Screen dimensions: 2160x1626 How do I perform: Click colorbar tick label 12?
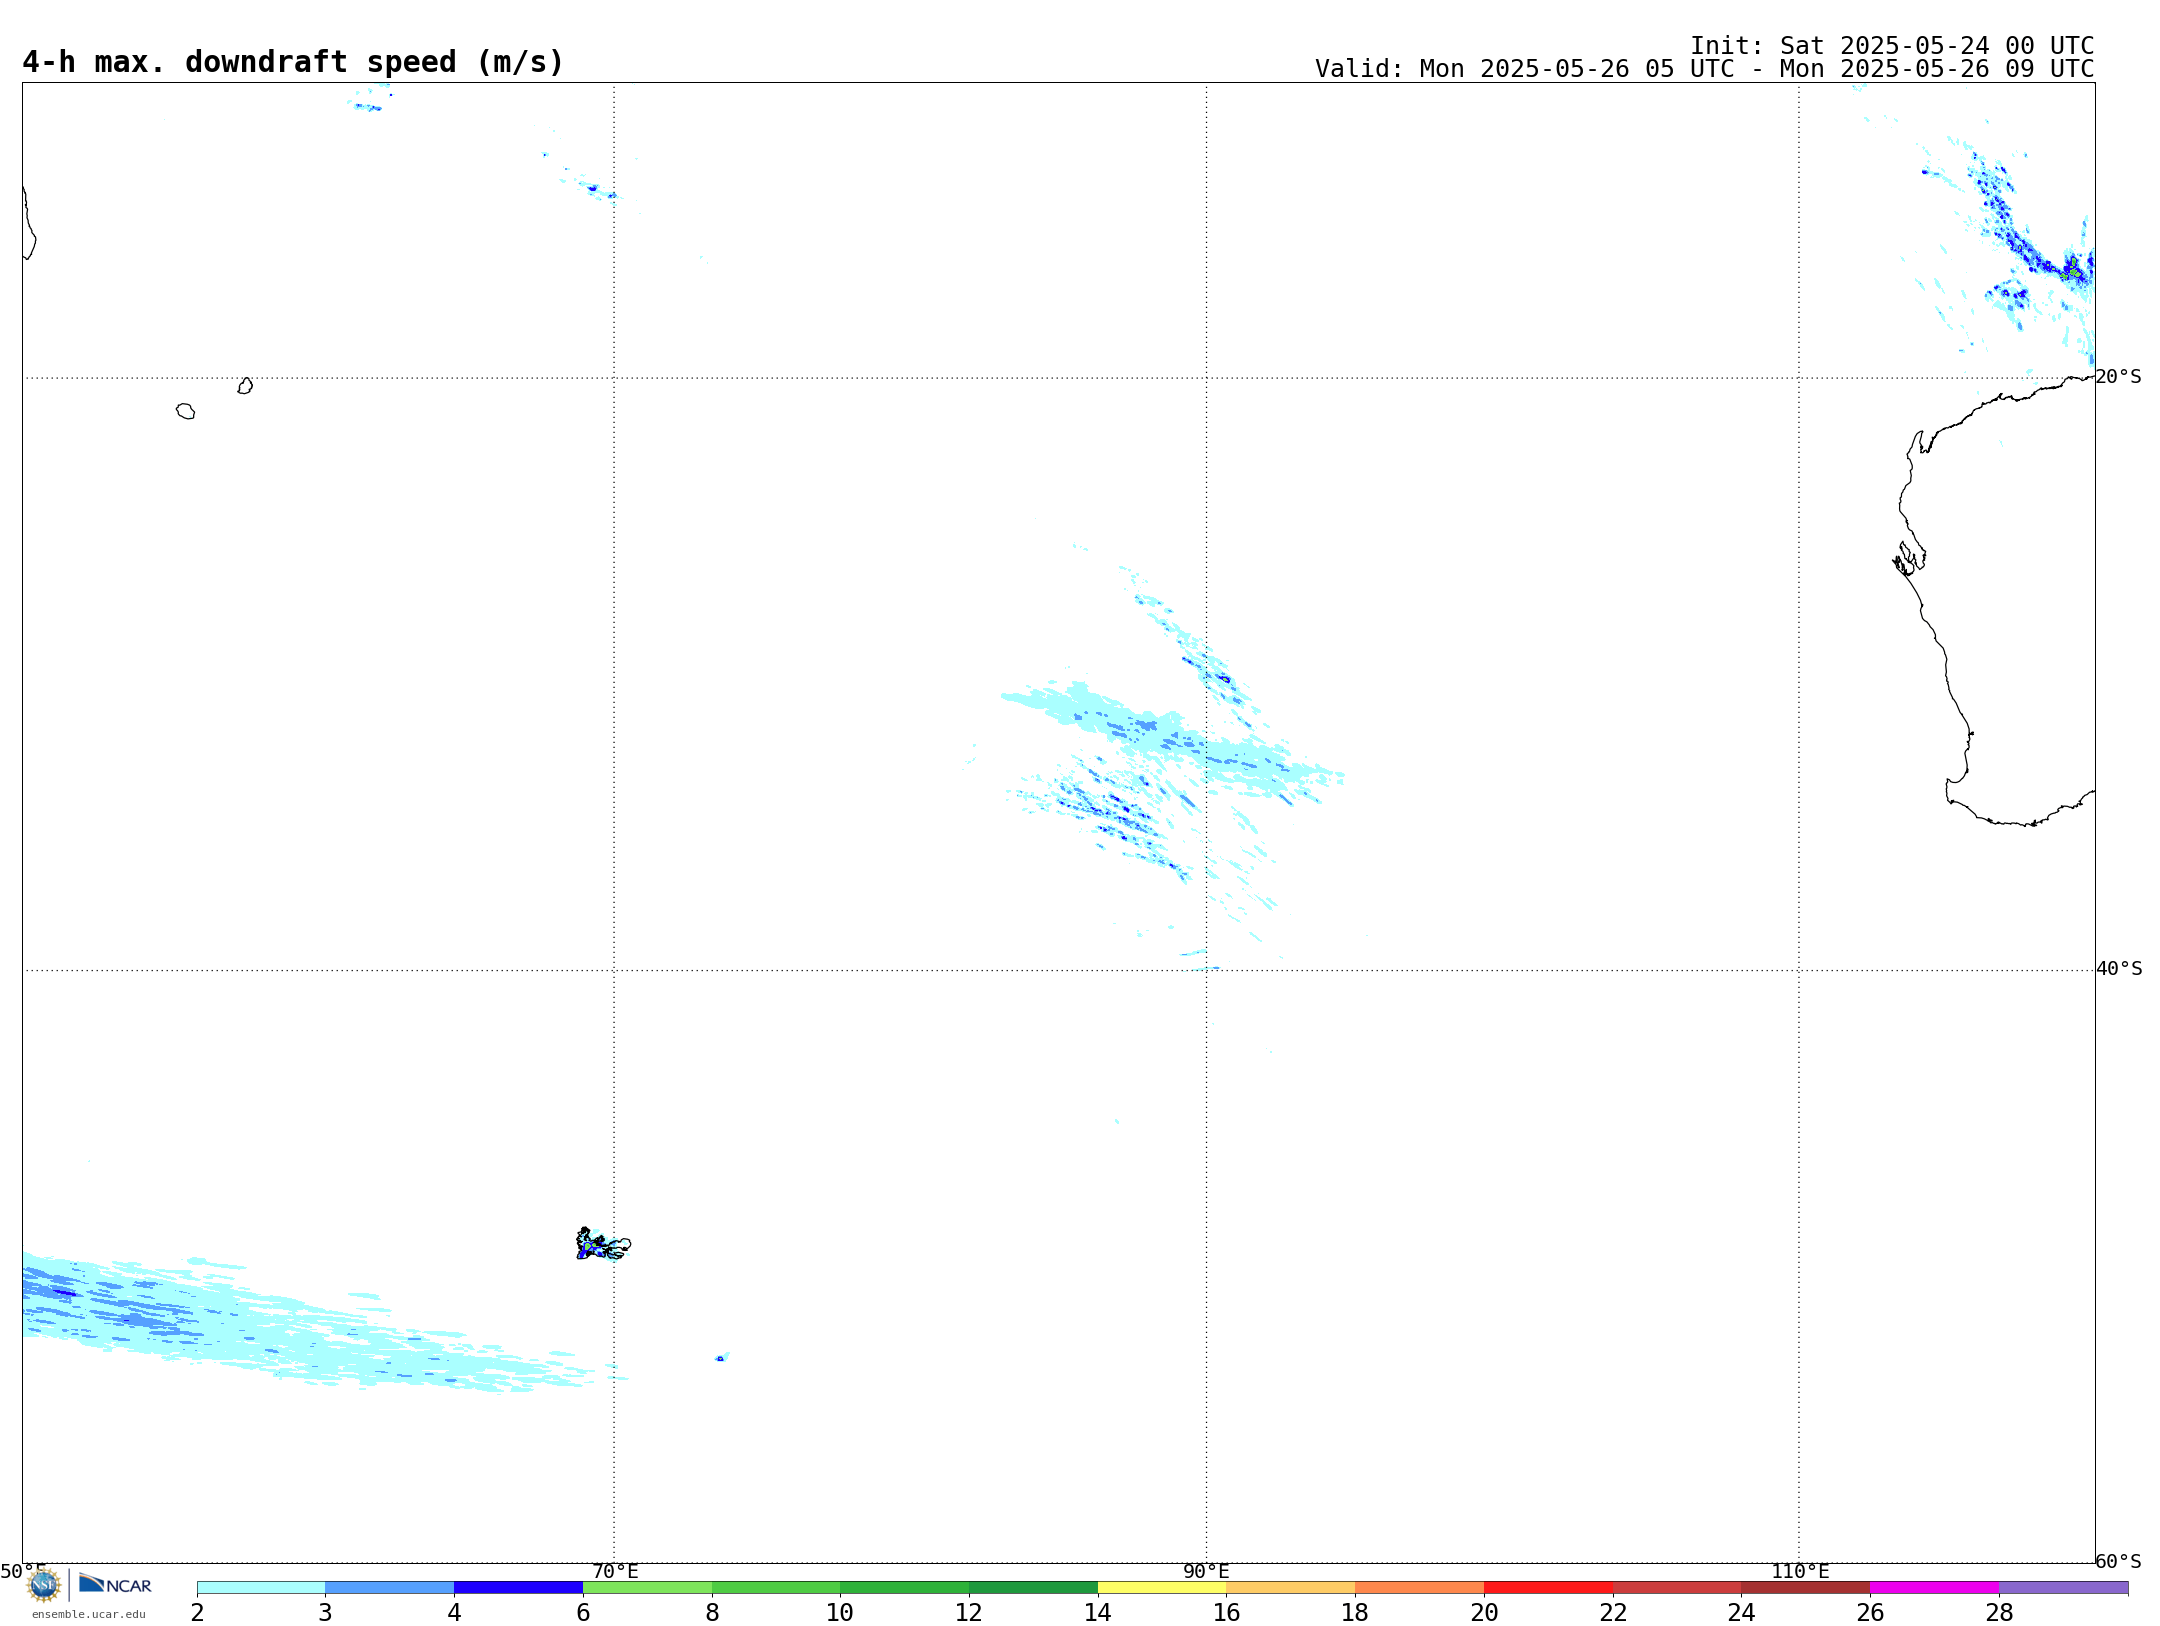[x=969, y=1612]
